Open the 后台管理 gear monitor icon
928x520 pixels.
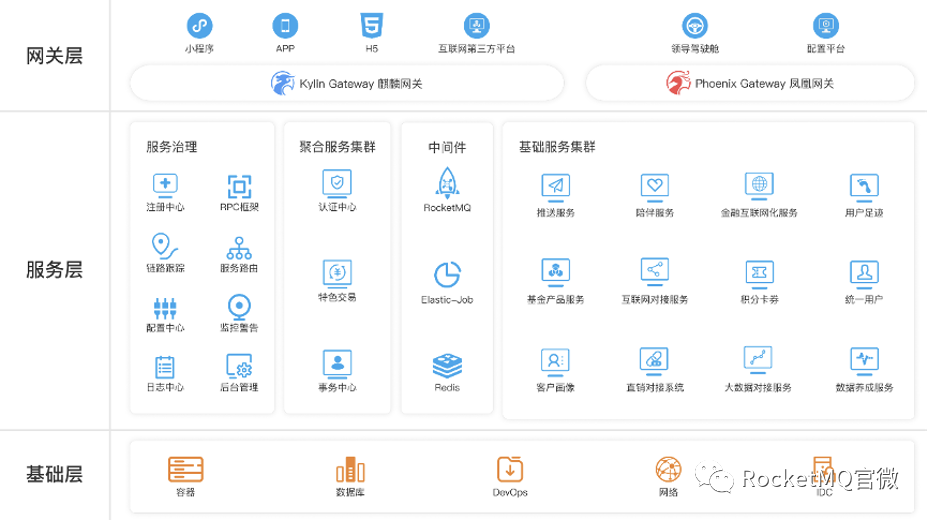point(239,366)
